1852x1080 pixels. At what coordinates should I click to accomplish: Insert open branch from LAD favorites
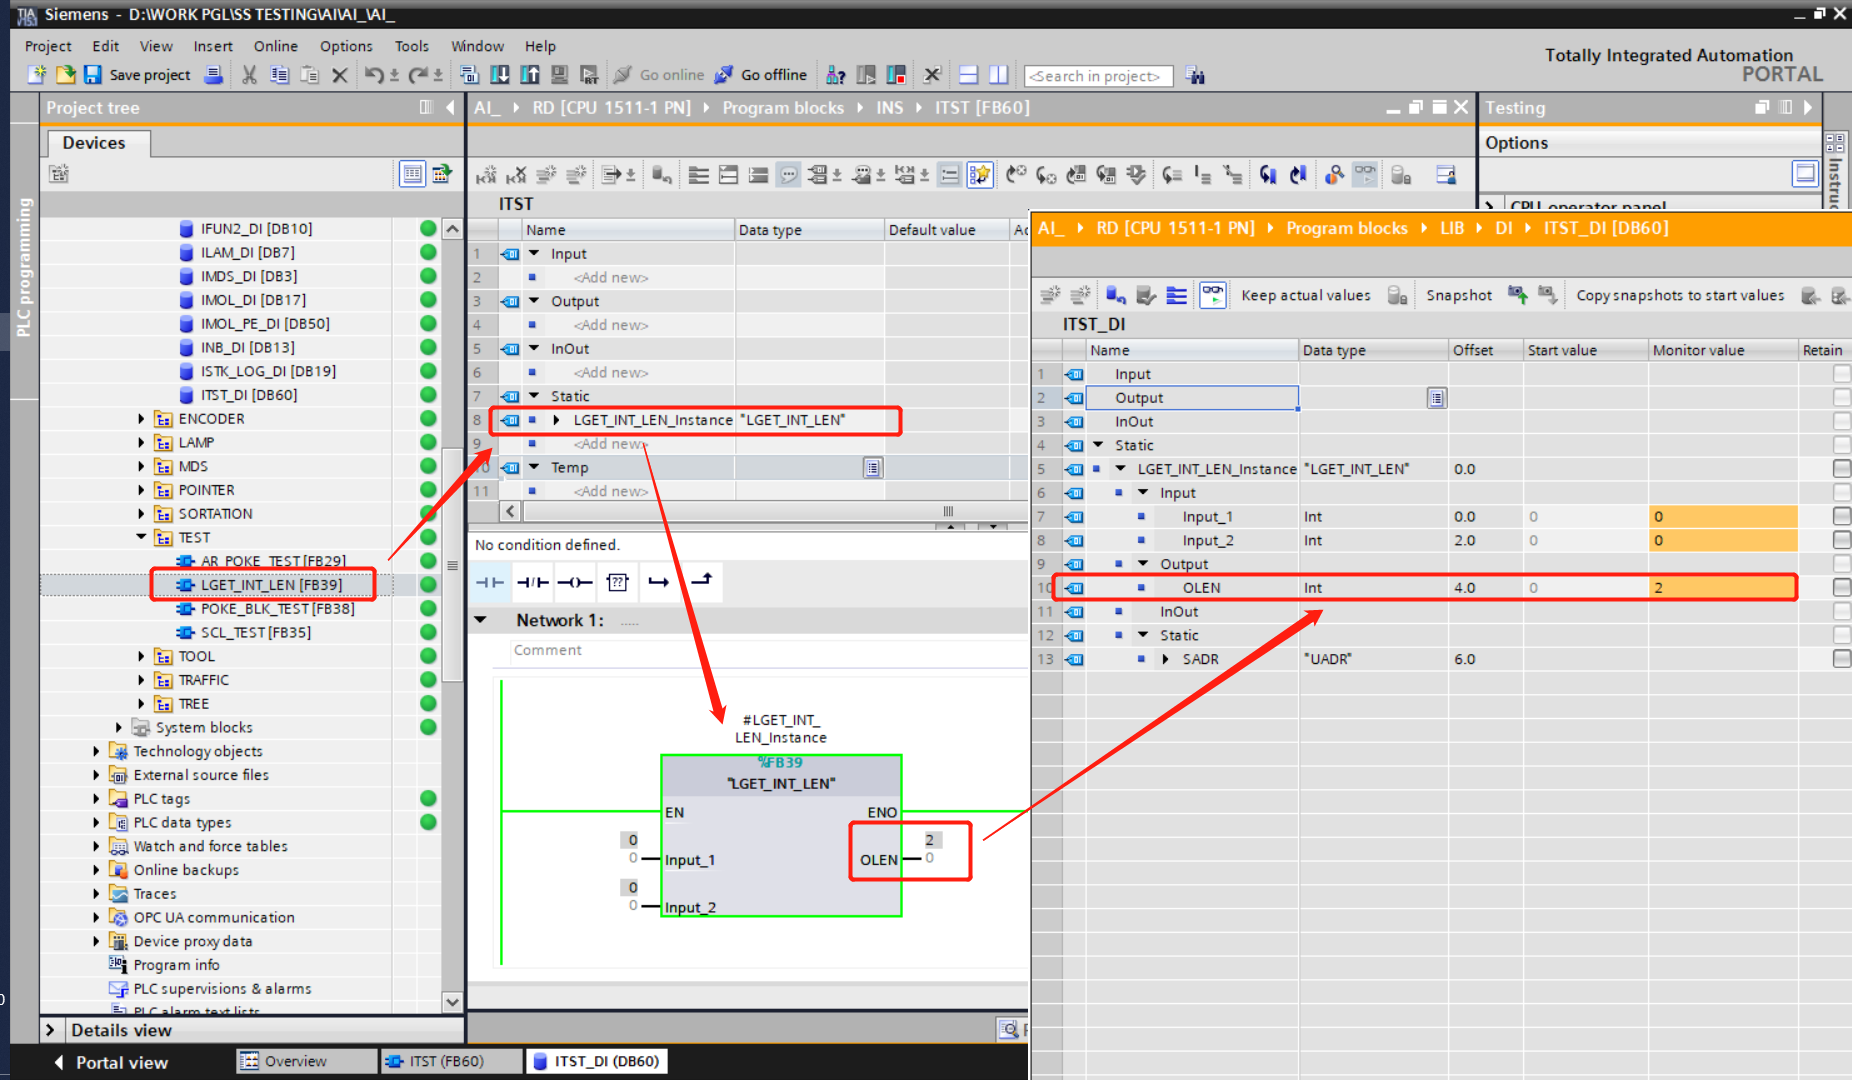[x=658, y=582]
